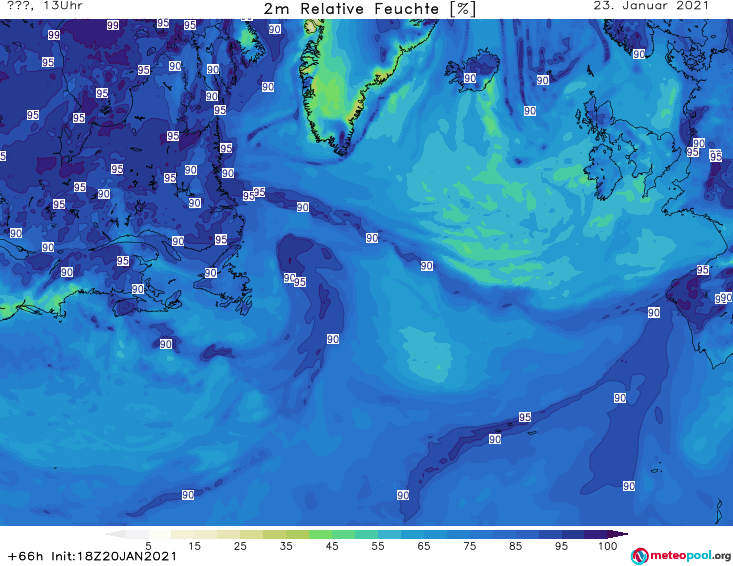Click the "+66h Init:18Z20JAN2021" forecast text
The image size is (733, 566).
pos(92,556)
